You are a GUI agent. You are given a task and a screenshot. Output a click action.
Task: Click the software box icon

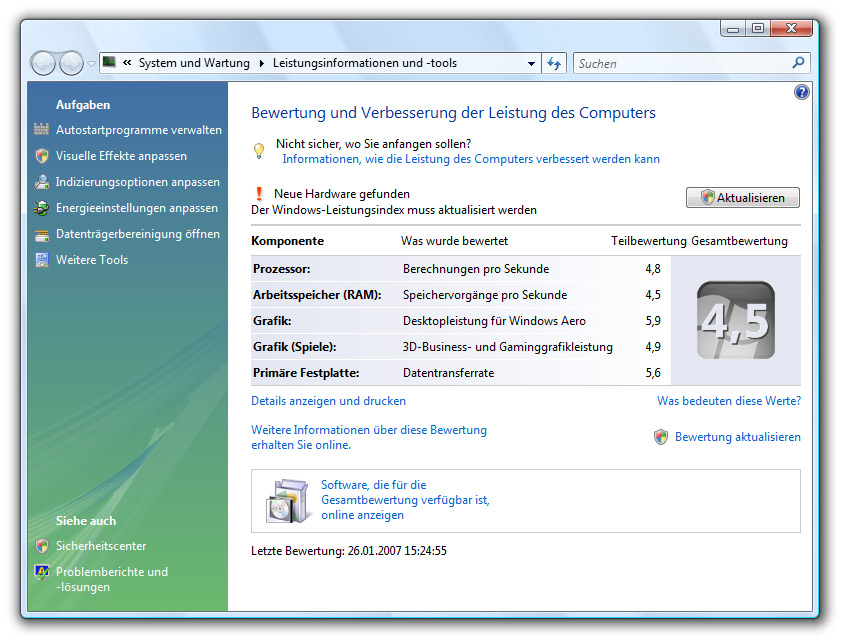[289, 500]
